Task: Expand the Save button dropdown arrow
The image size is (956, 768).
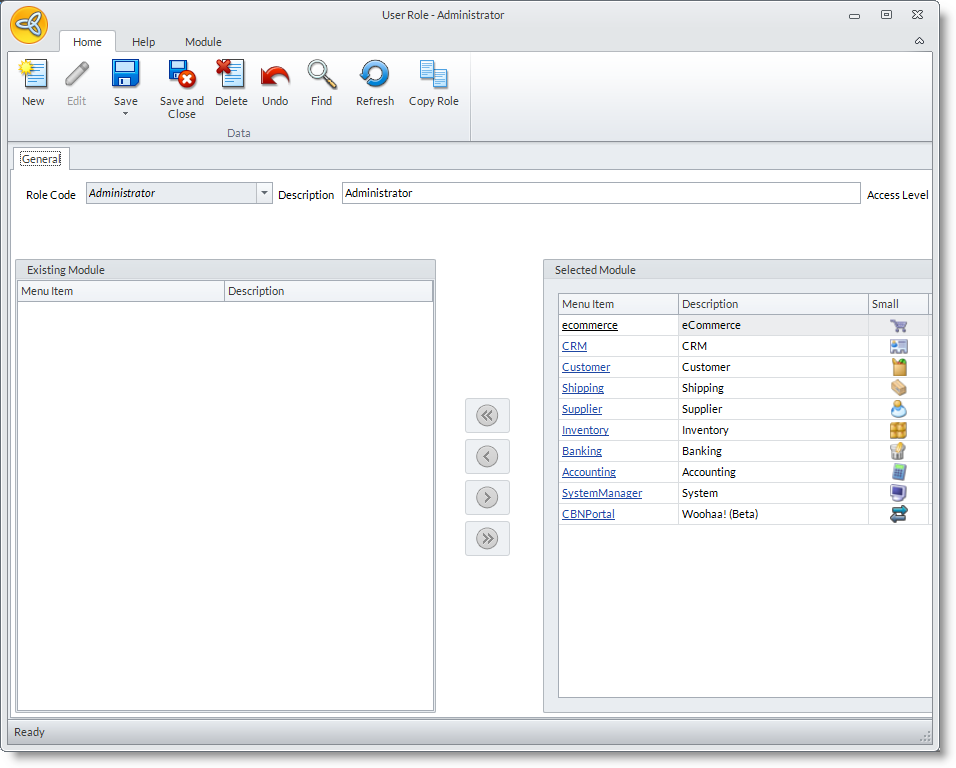Action: point(126,114)
